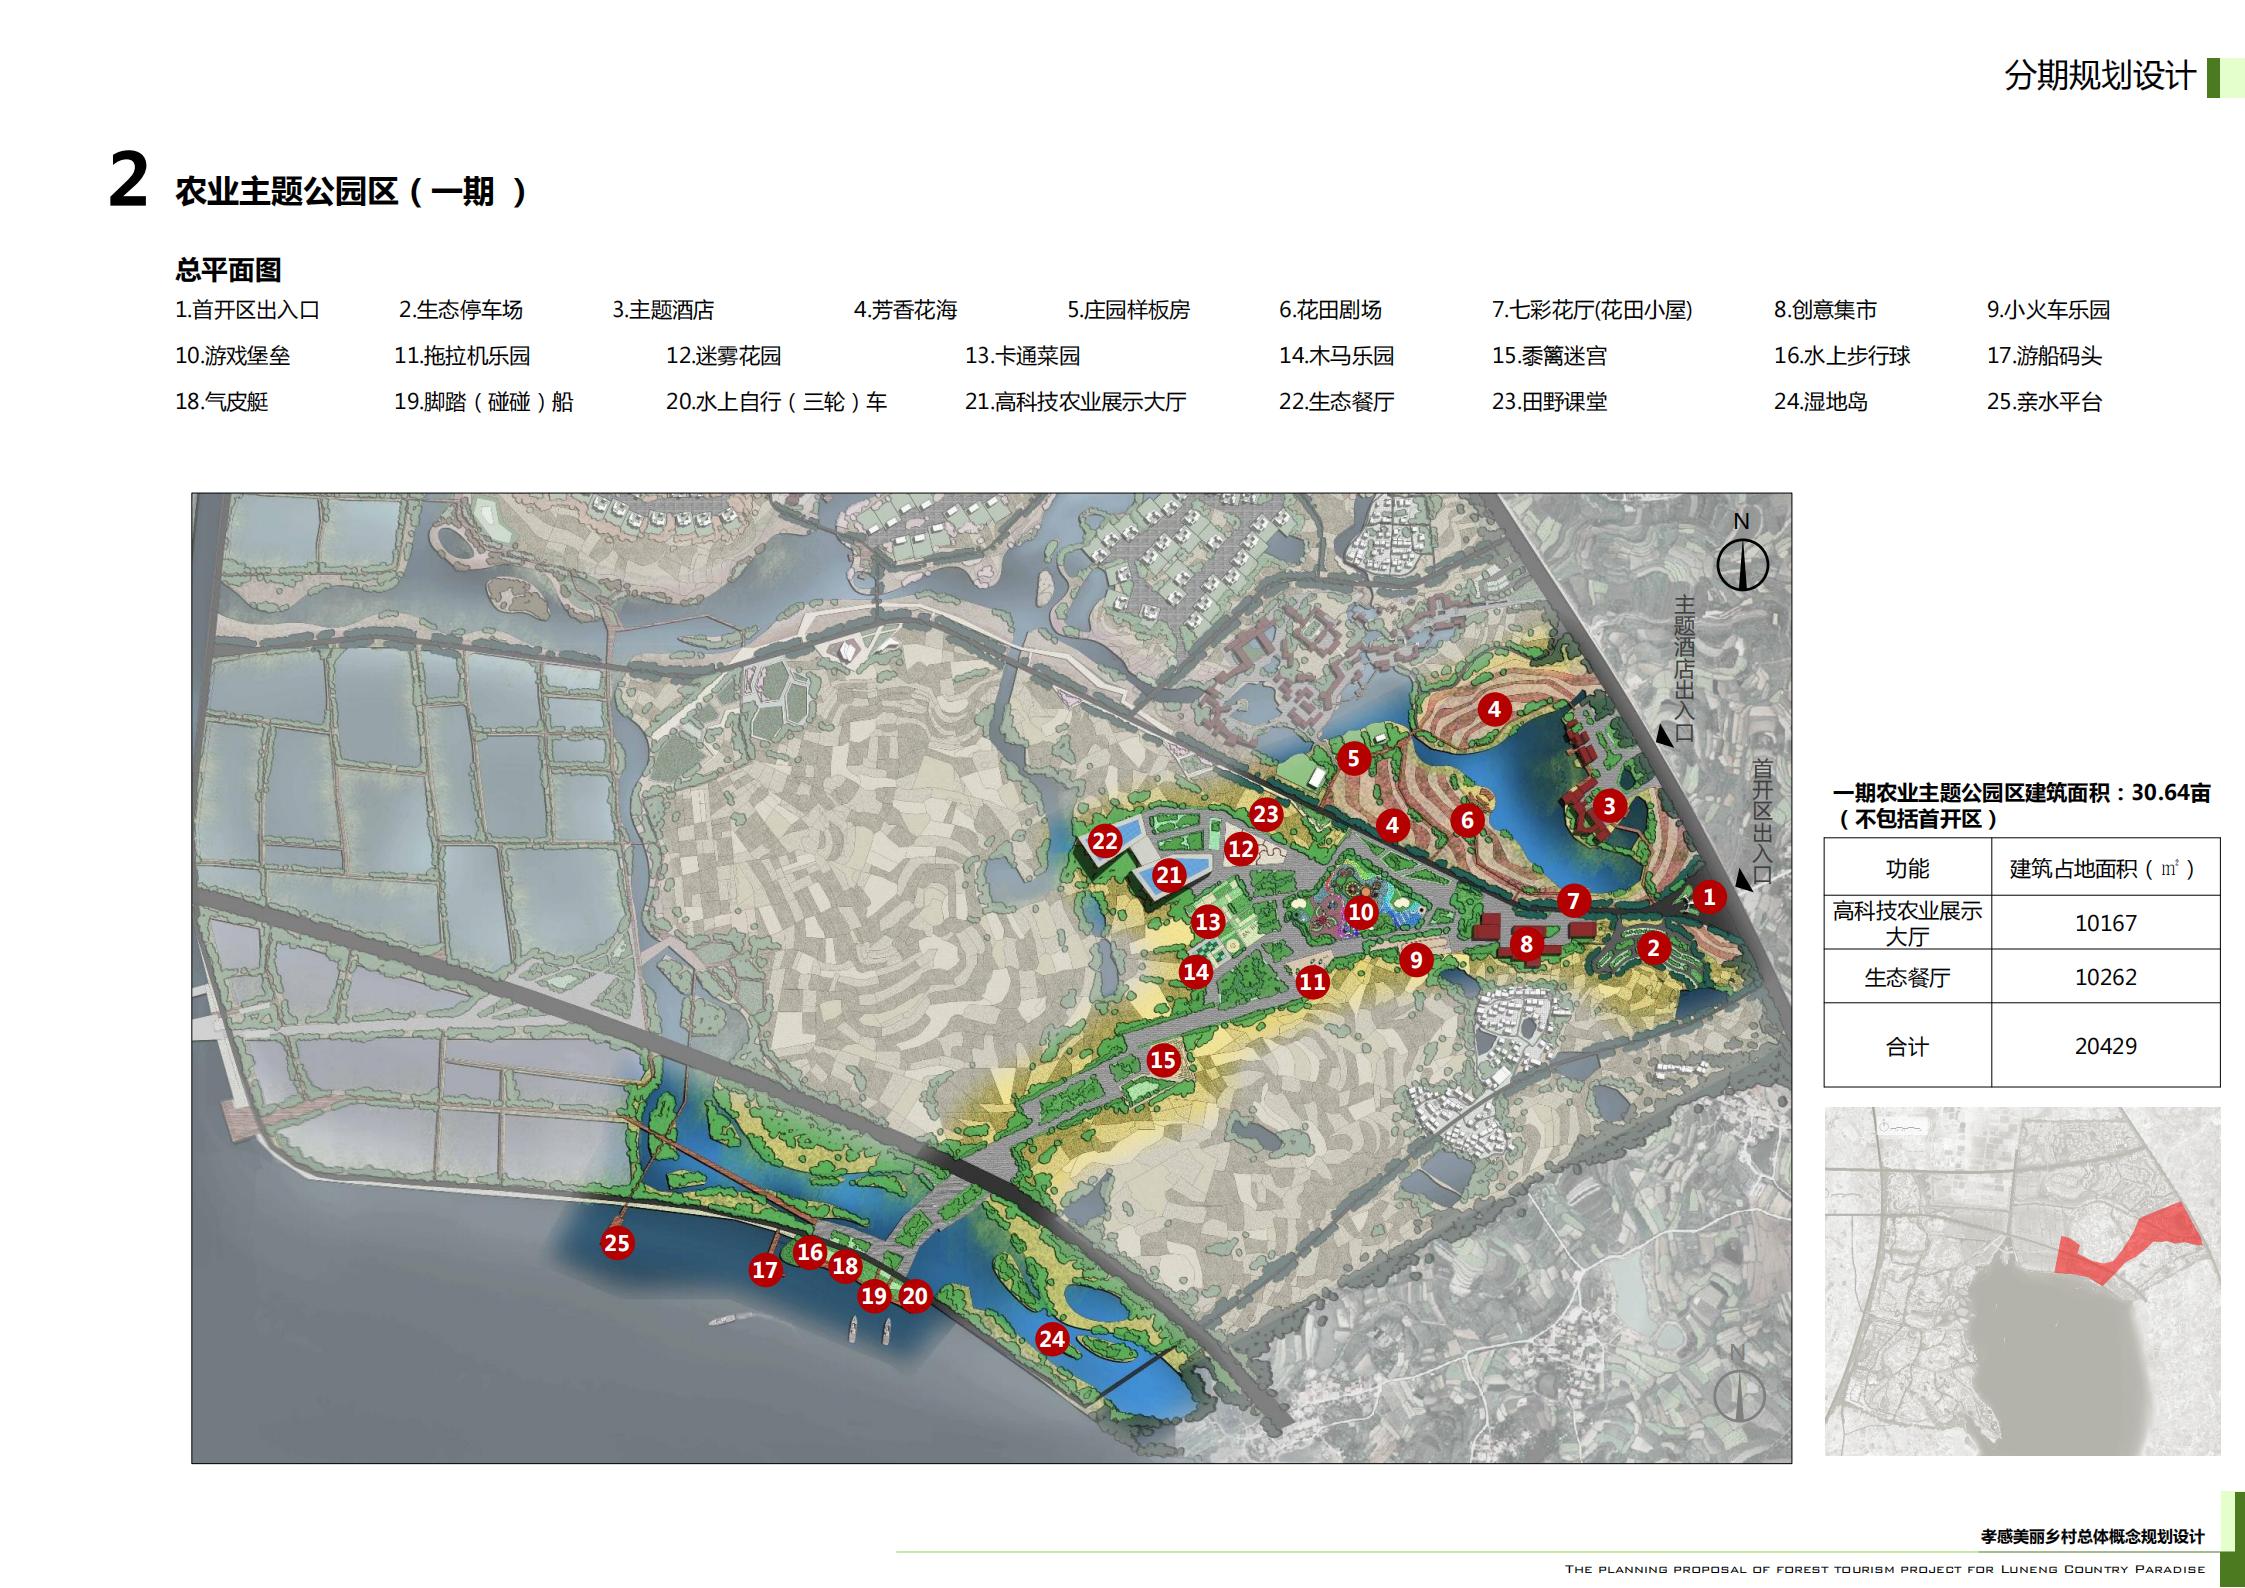Click red map marker number 23
This screenshot has width=2245, height=1588.
[x=1266, y=814]
